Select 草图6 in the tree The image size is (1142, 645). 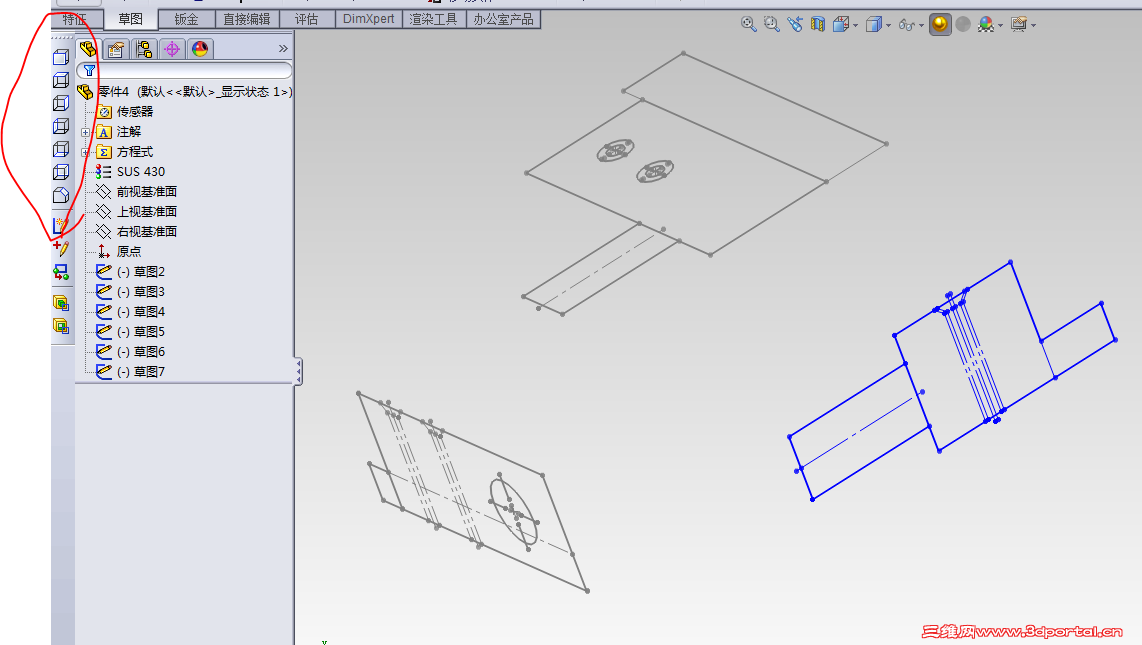(x=141, y=352)
